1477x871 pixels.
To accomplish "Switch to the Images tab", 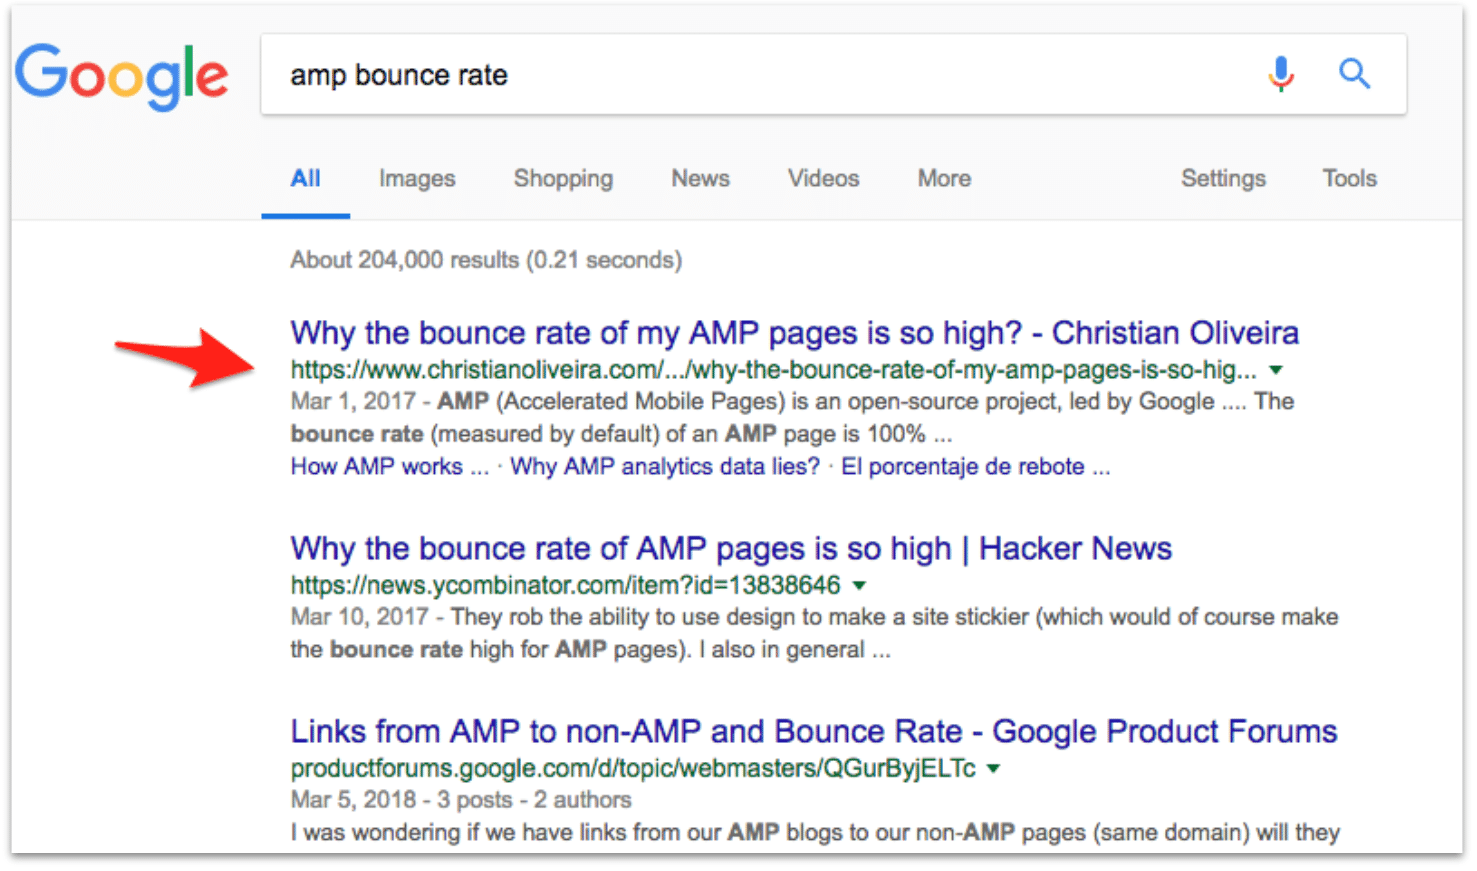I will (x=417, y=179).
